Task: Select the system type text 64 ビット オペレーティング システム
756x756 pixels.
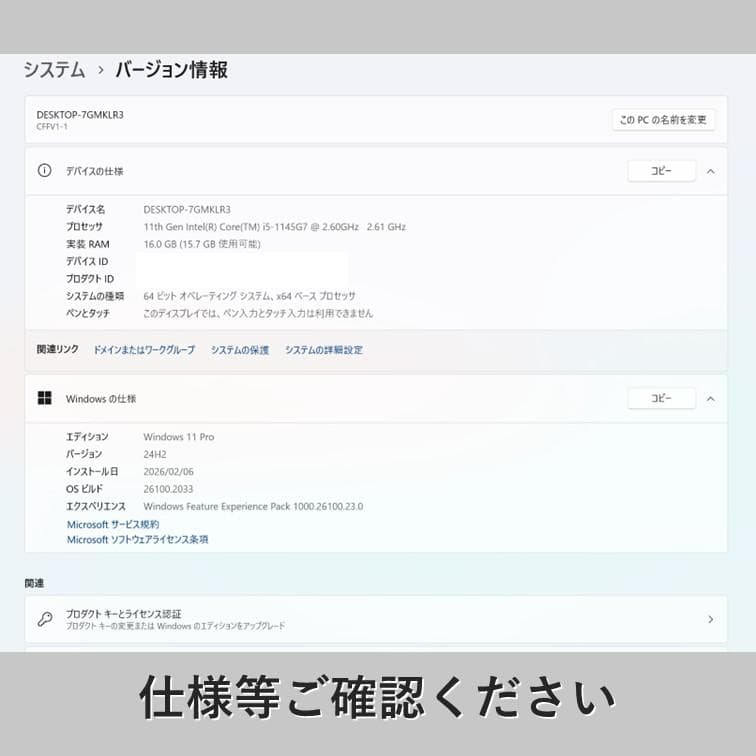Action: pos(207,296)
